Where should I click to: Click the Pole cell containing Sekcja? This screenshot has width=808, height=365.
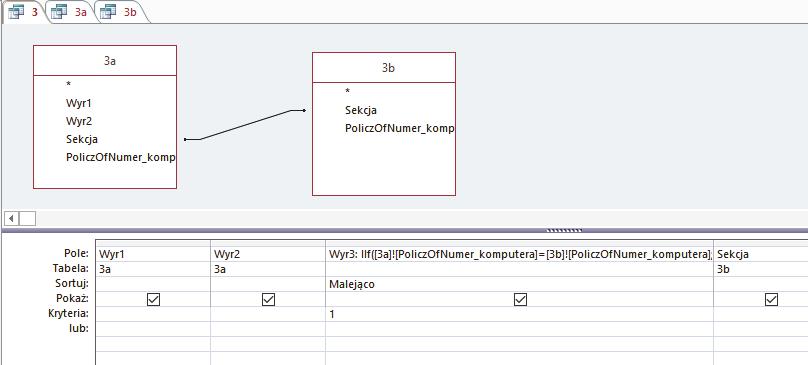[761, 254]
